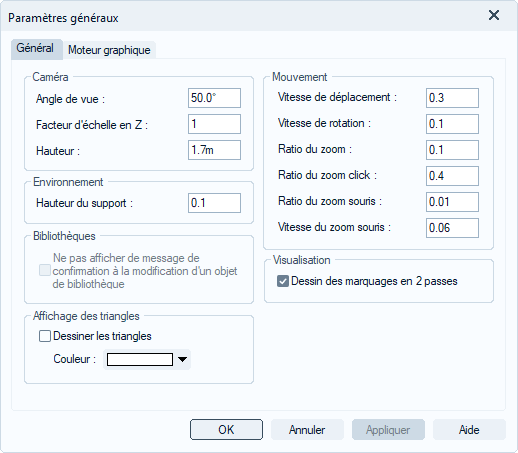518x453 pixels.
Task: Close the Paramètres généraux dialog
Action: (494, 16)
